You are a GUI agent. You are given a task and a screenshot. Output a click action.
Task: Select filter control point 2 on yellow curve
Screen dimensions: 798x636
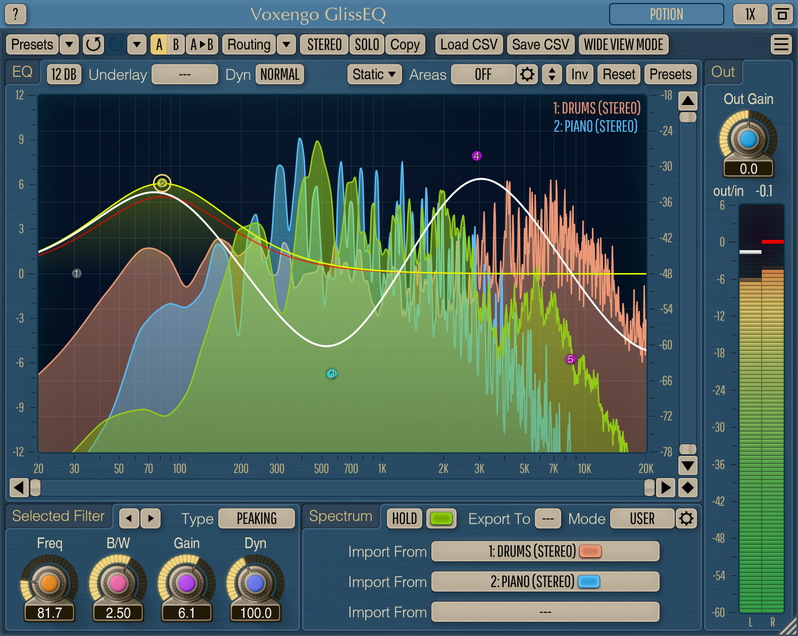click(x=162, y=183)
